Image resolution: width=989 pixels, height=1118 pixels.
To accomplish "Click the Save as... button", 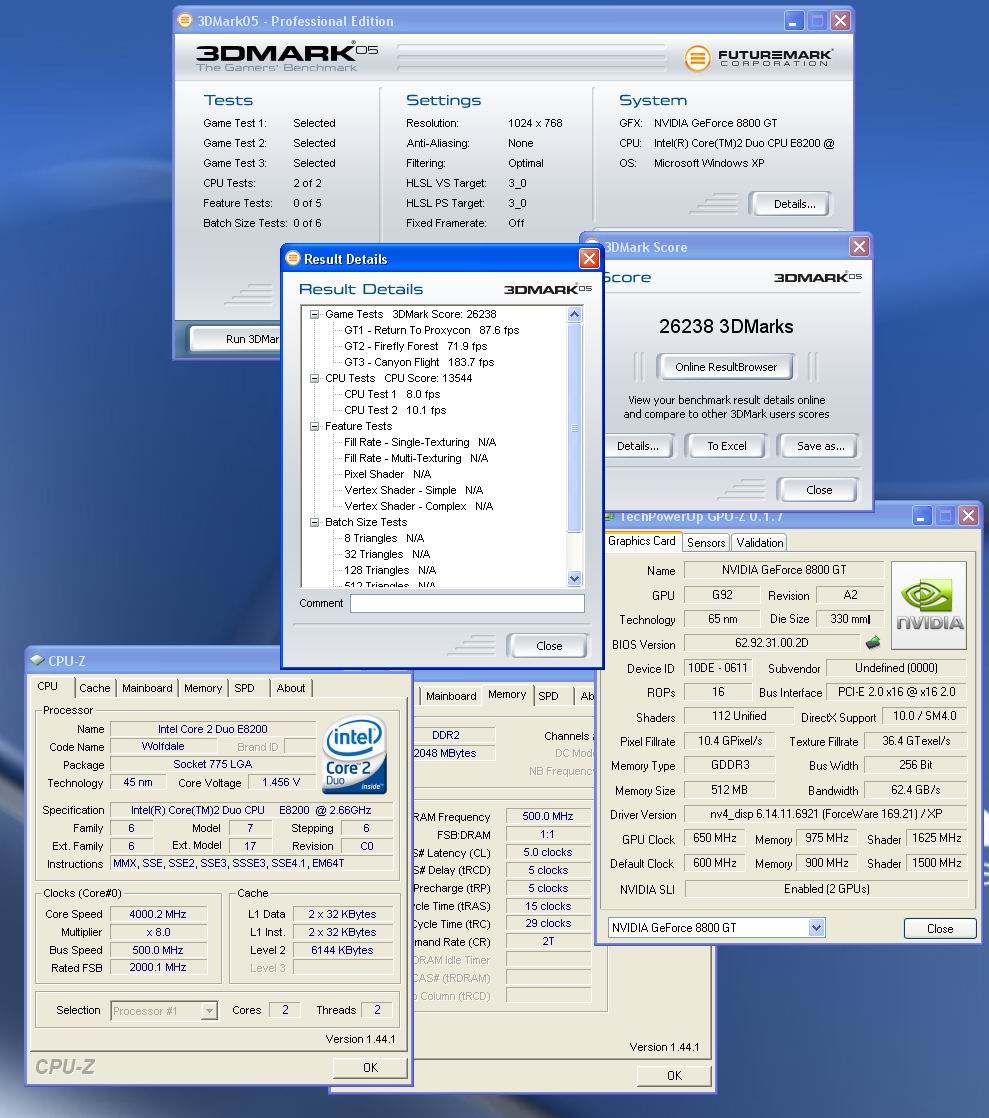I will (820, 446).
